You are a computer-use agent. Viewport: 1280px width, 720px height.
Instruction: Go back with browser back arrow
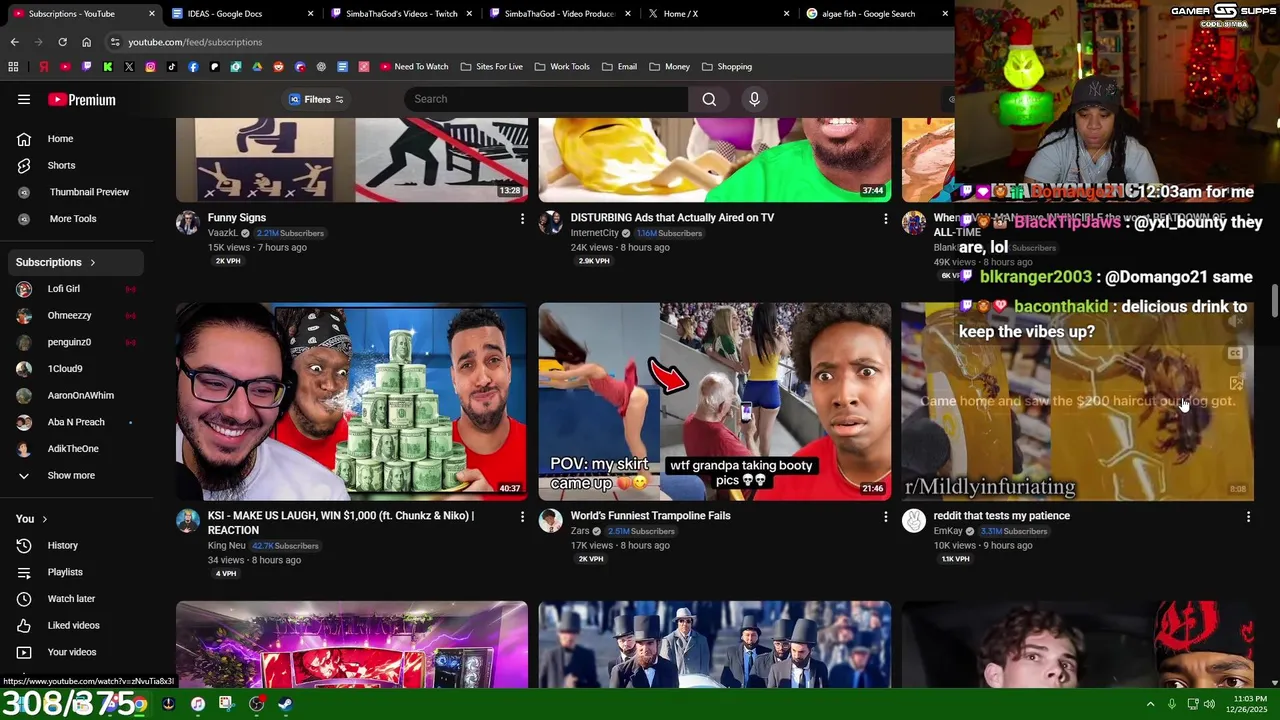click(14, 42)
